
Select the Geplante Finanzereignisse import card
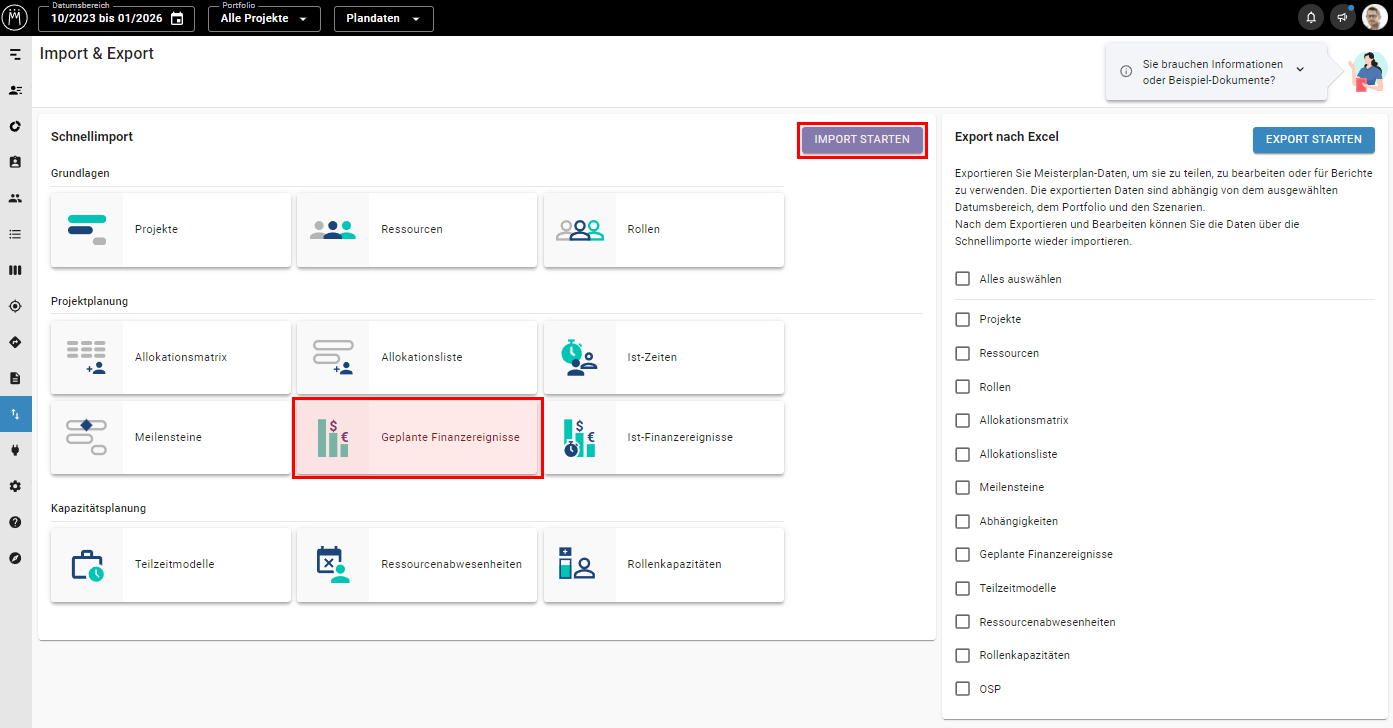click(417, 437)
